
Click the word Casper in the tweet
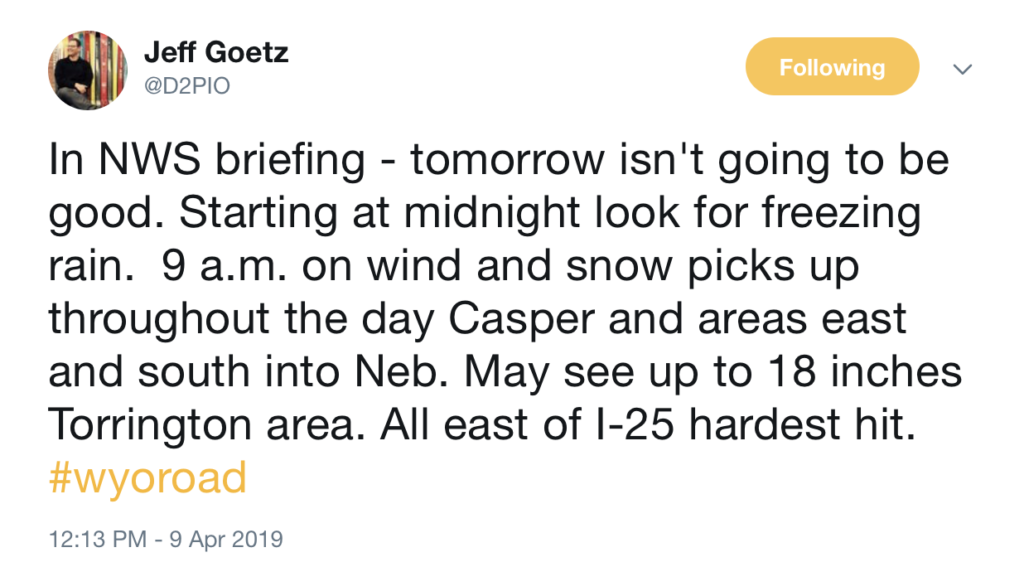point(522,320)
